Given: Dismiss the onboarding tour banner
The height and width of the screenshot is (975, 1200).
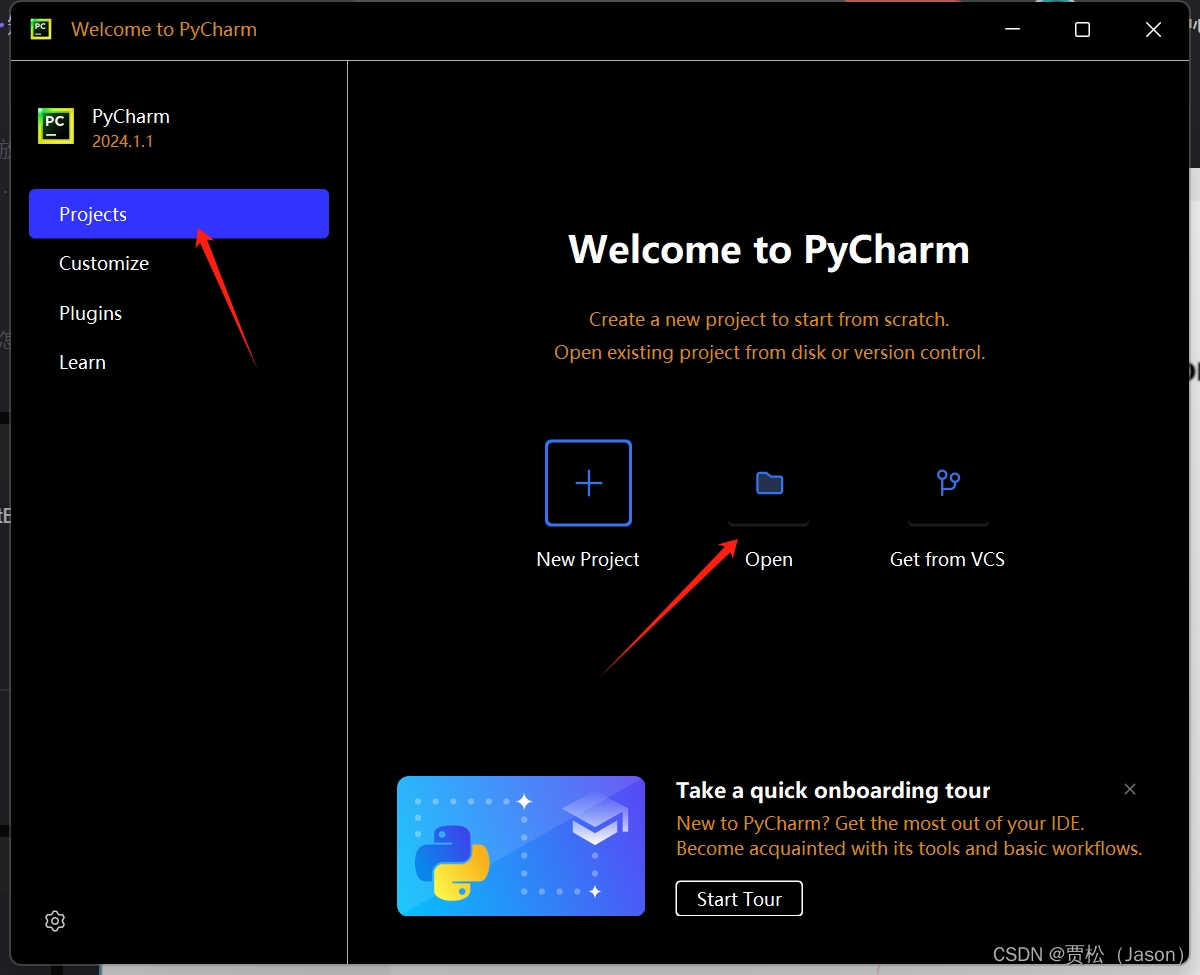Looking at the screenshot, I should [1130, 789].
